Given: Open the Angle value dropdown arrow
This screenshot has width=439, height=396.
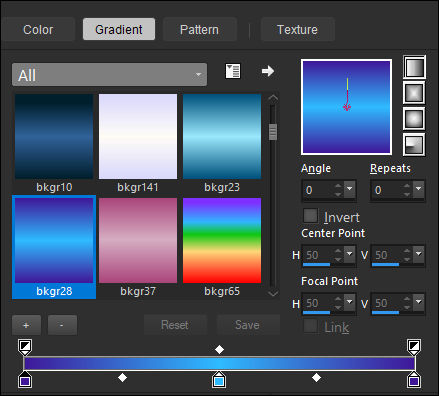Looking at the screenshot, I should click(x=349, y=190).
